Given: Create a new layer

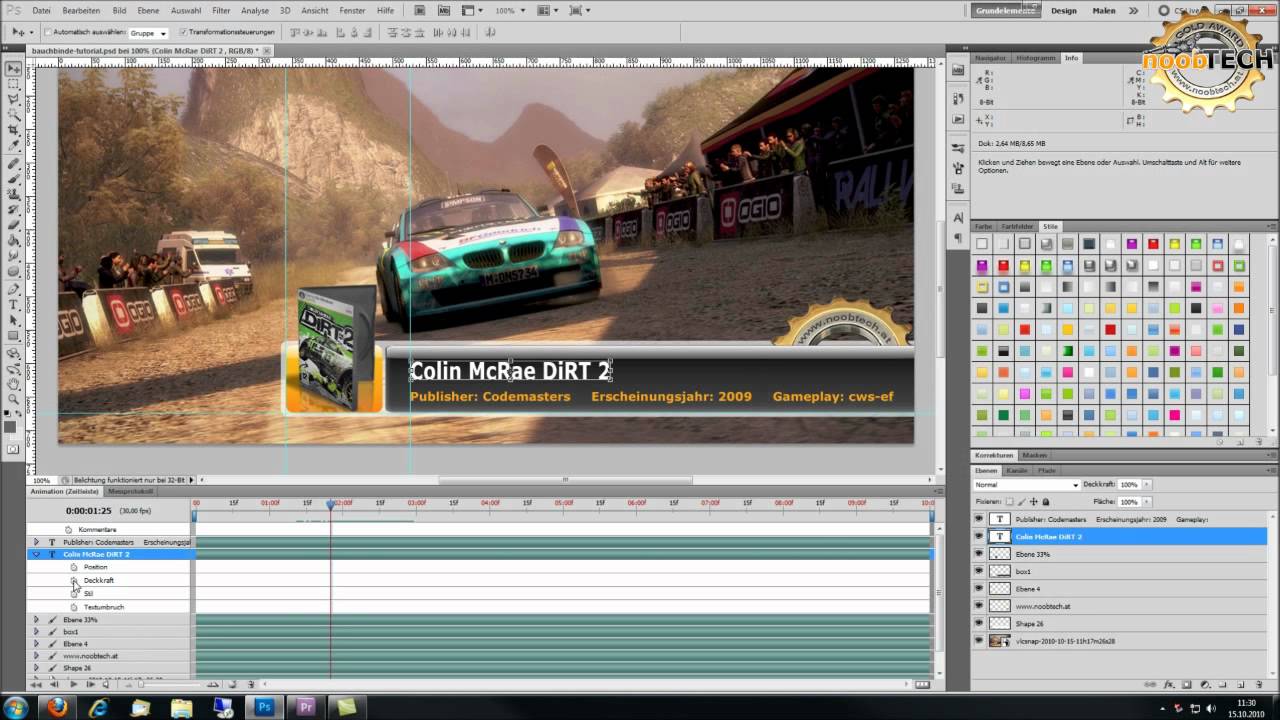Looking at the screenshot, I should pos(1241,684).
